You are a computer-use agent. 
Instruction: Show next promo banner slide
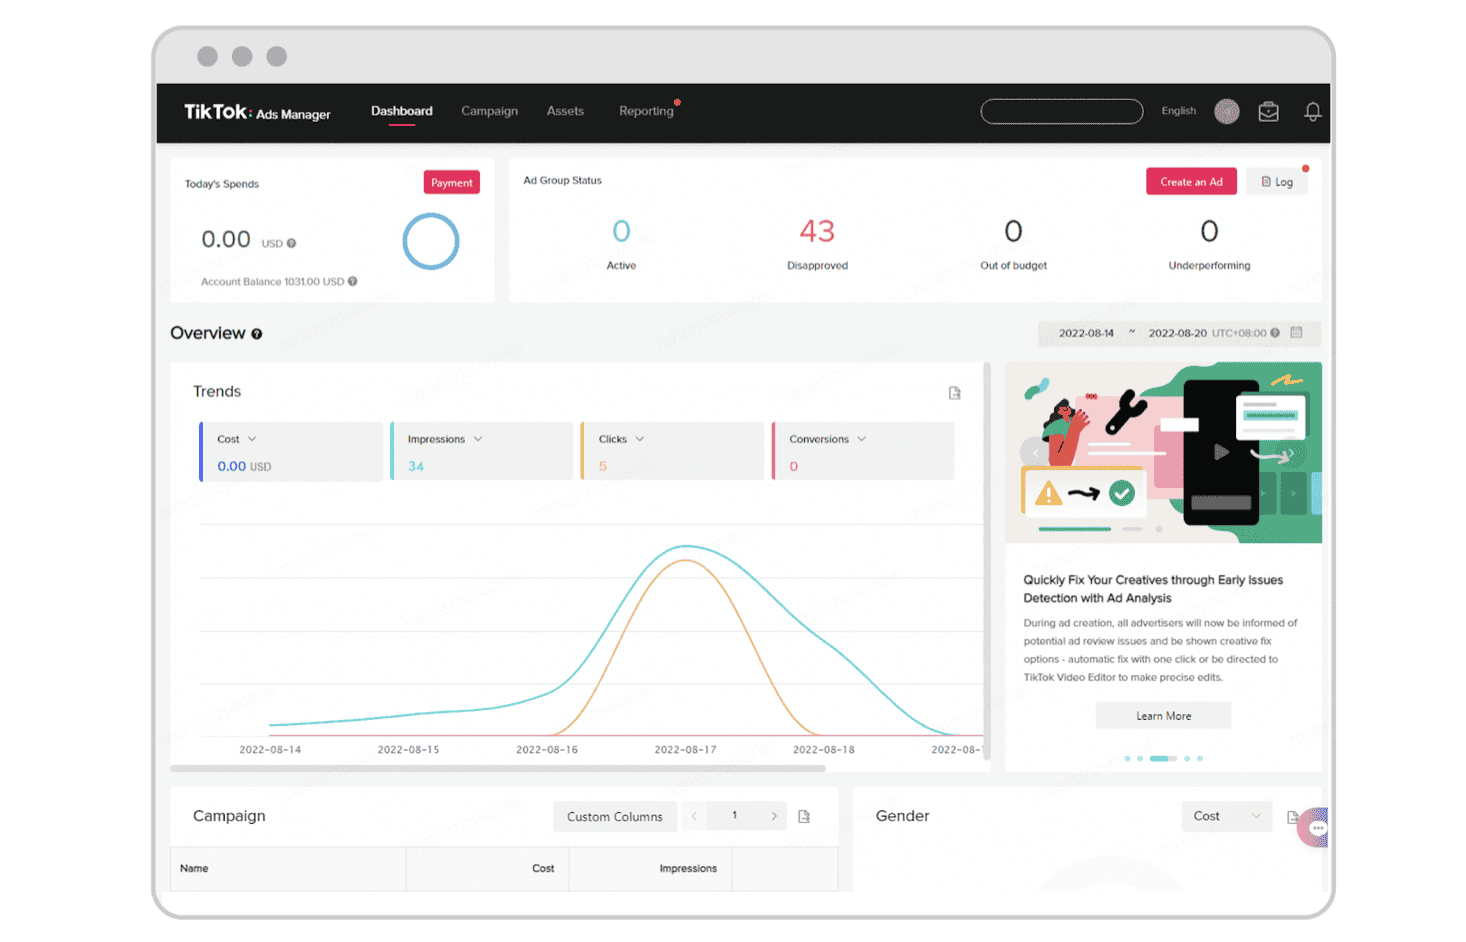pos(1291,453)
